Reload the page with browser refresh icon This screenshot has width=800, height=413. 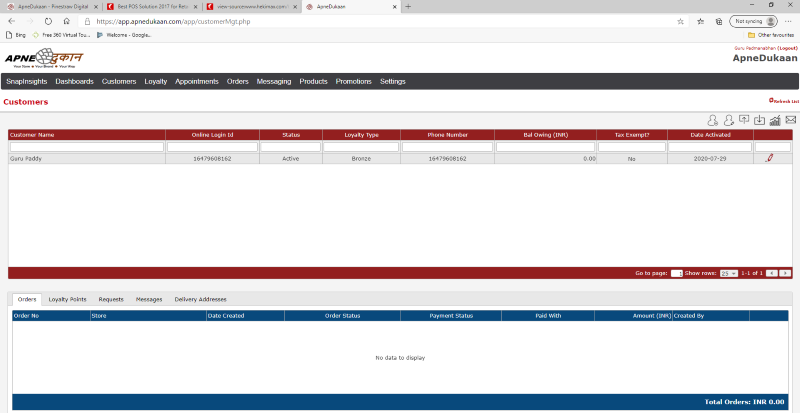coord(48,21)
